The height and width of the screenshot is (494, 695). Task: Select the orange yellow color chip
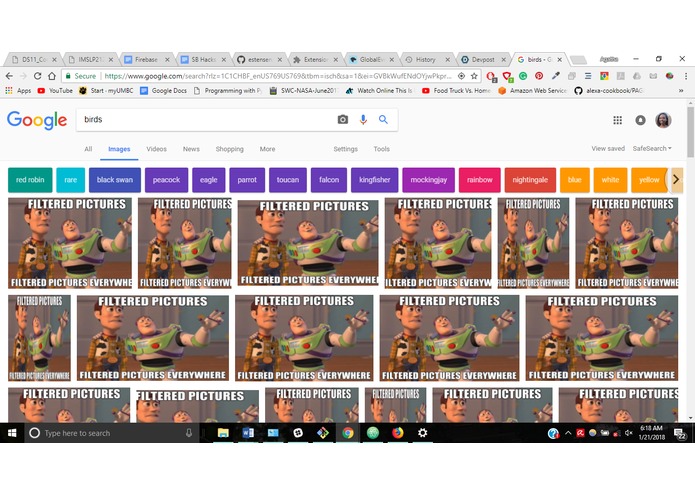coord(649,180)
